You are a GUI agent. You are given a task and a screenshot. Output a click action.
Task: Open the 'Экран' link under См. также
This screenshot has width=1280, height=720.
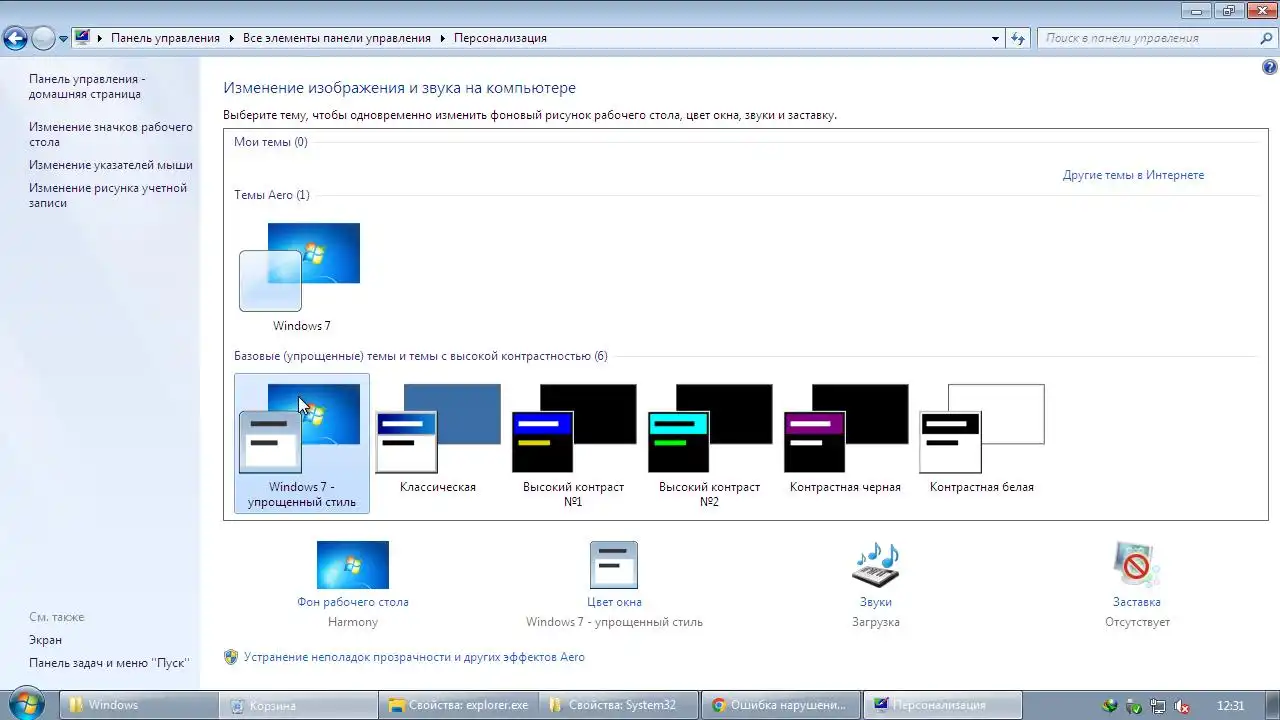pyautogui.click(x=45, y=640)
